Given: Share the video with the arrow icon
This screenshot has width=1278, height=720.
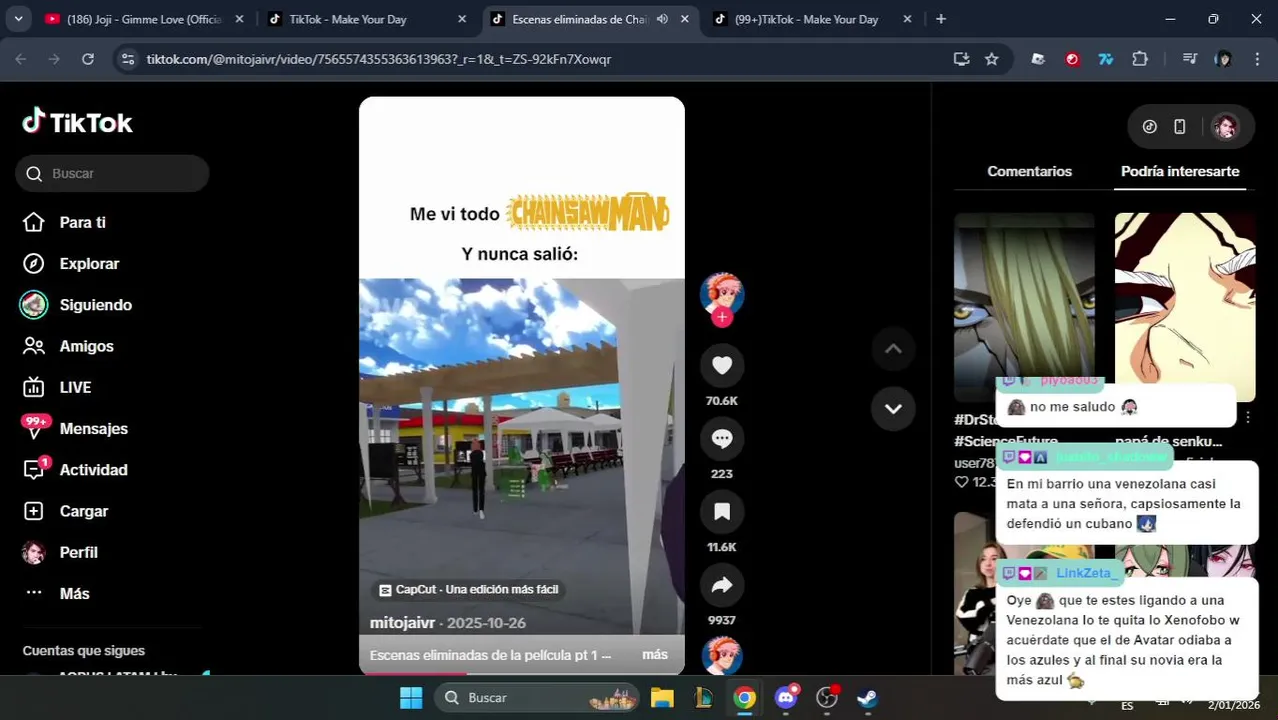Looking at the screenshot, I should 722,586.
